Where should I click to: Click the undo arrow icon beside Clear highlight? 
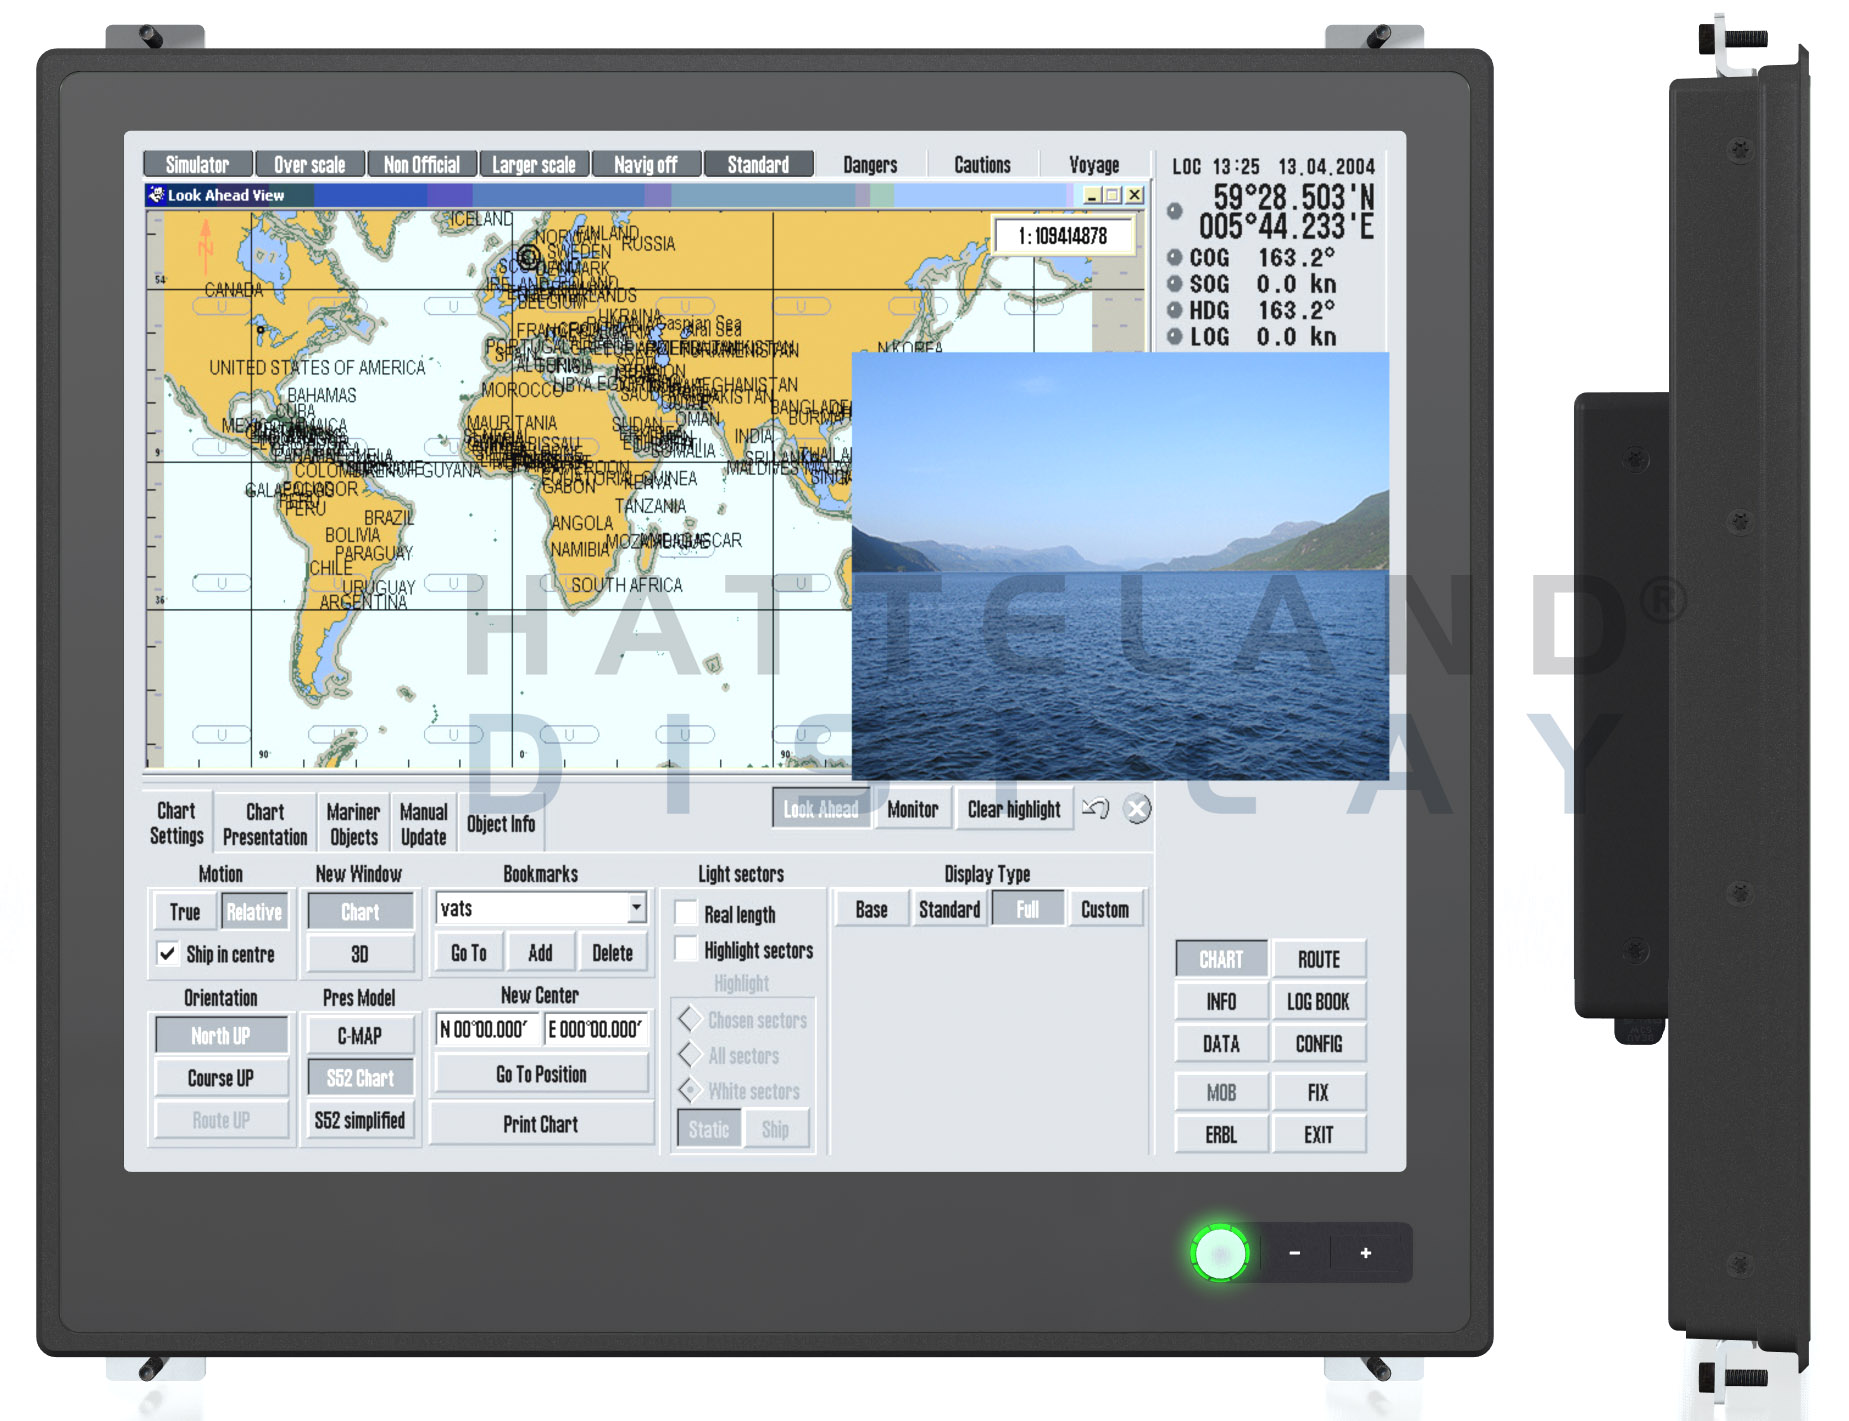(x=1095, y=808)
